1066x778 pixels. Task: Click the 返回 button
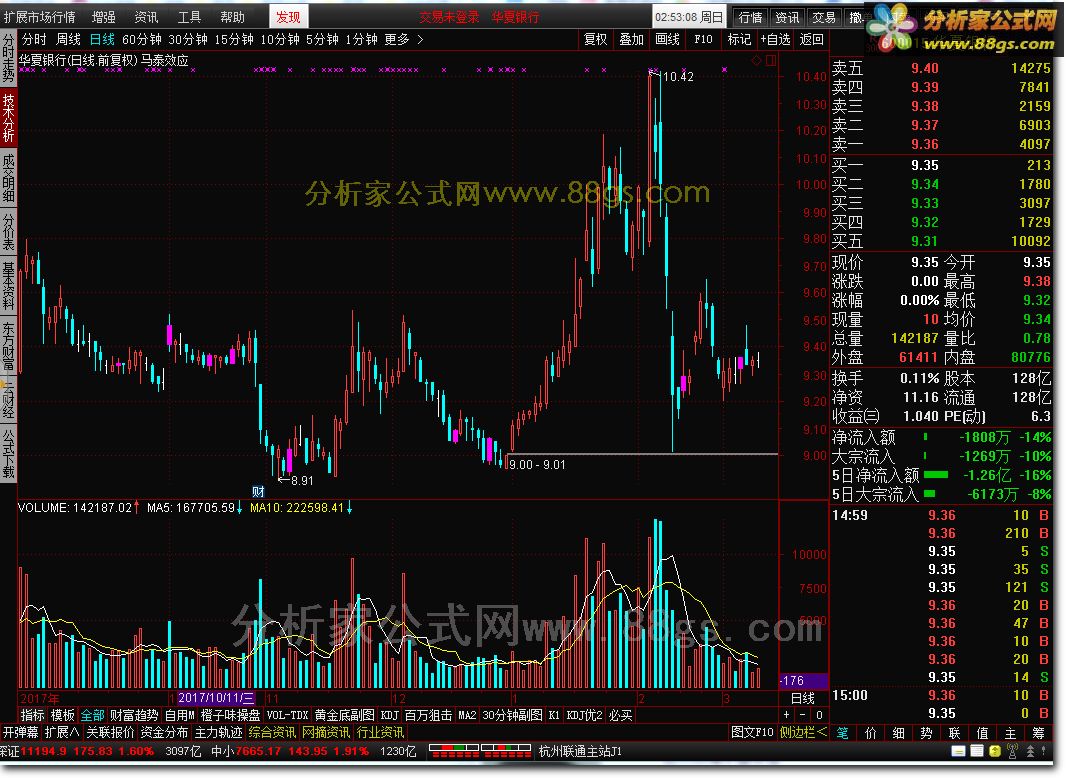tap(812, 39)
